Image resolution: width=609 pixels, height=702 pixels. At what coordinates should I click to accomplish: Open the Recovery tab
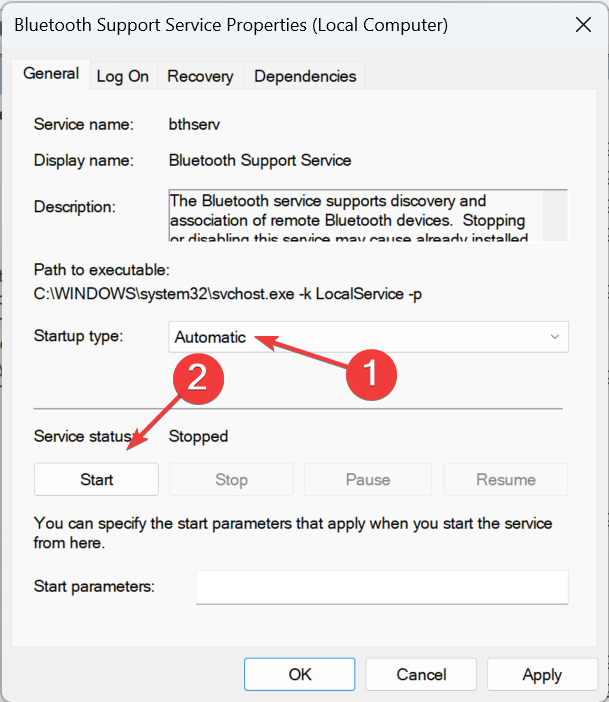tap(200, 76)
